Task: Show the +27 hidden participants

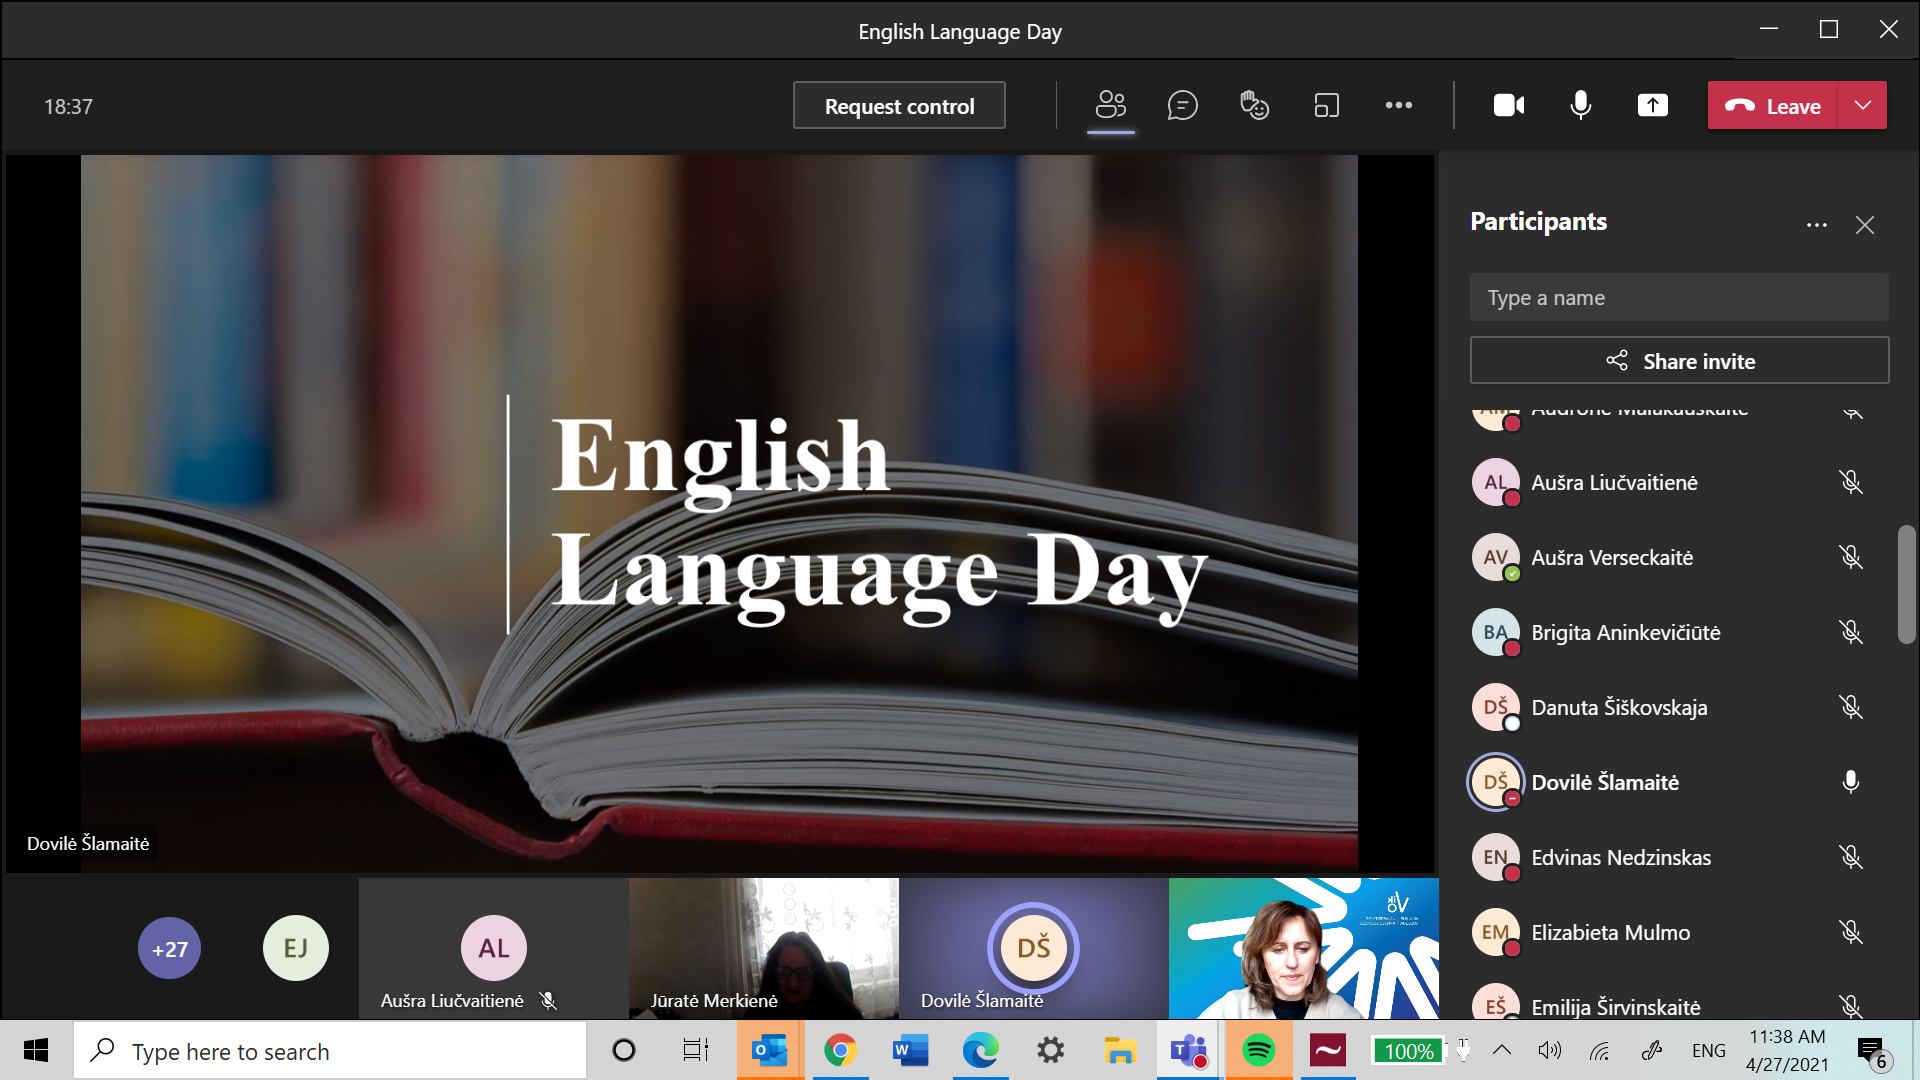Action: (x=169, y=949)
